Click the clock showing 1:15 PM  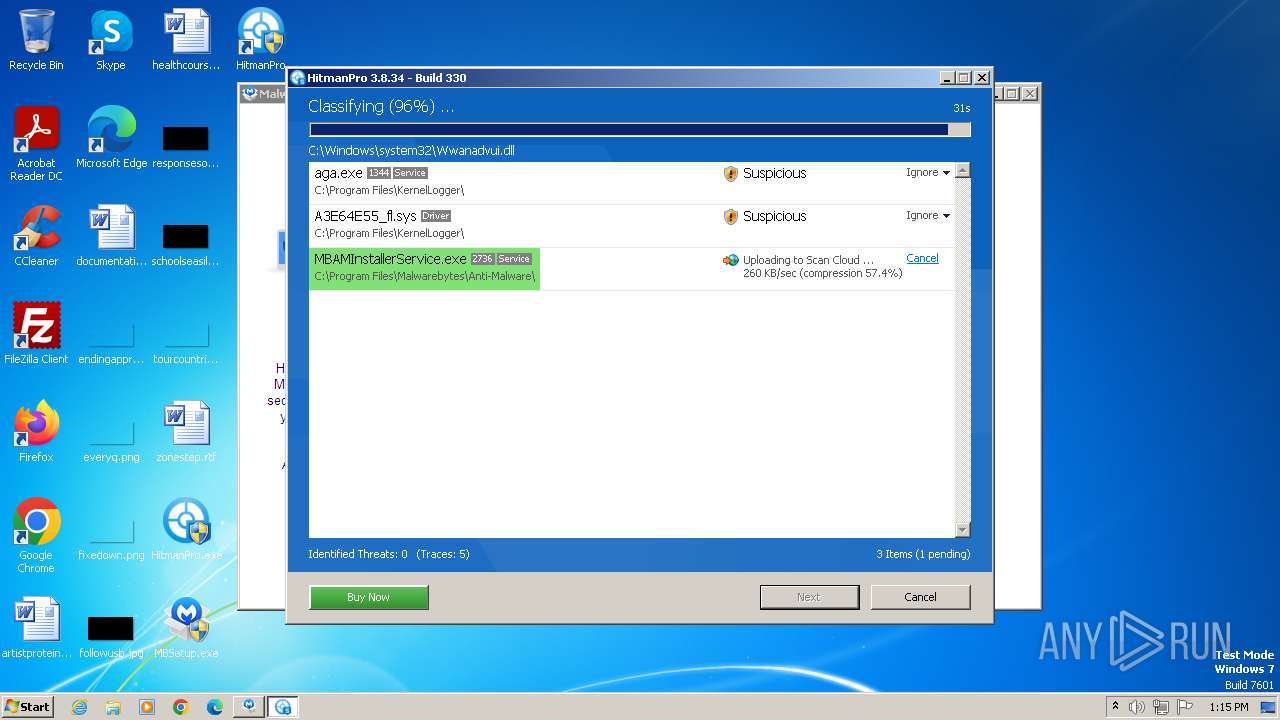click(x=1228, y=707)
